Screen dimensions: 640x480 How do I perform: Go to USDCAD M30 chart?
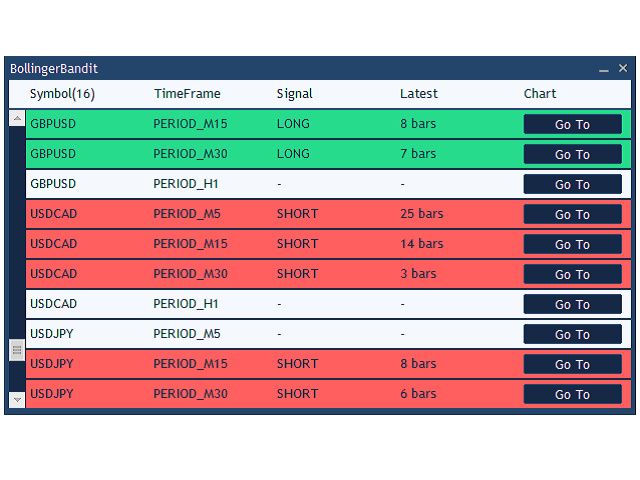point(572,274)
